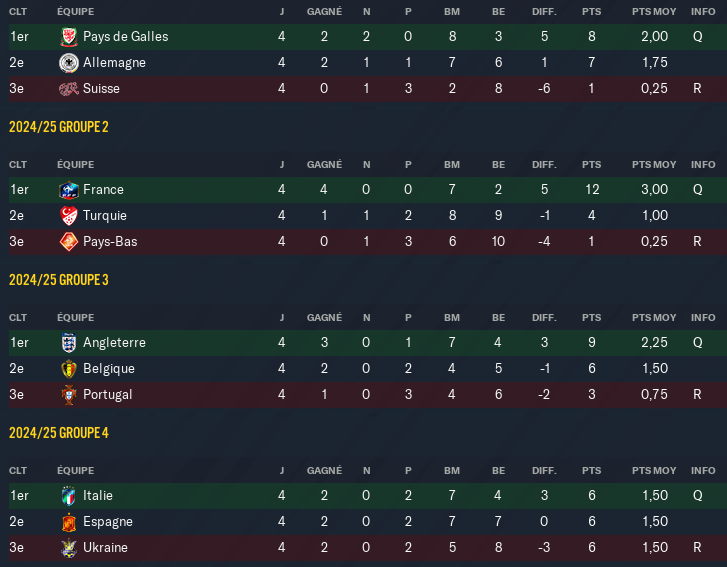Click the PTS MOY header in Groupe 3
Screen dimensions: 727x567
(654, 318)
